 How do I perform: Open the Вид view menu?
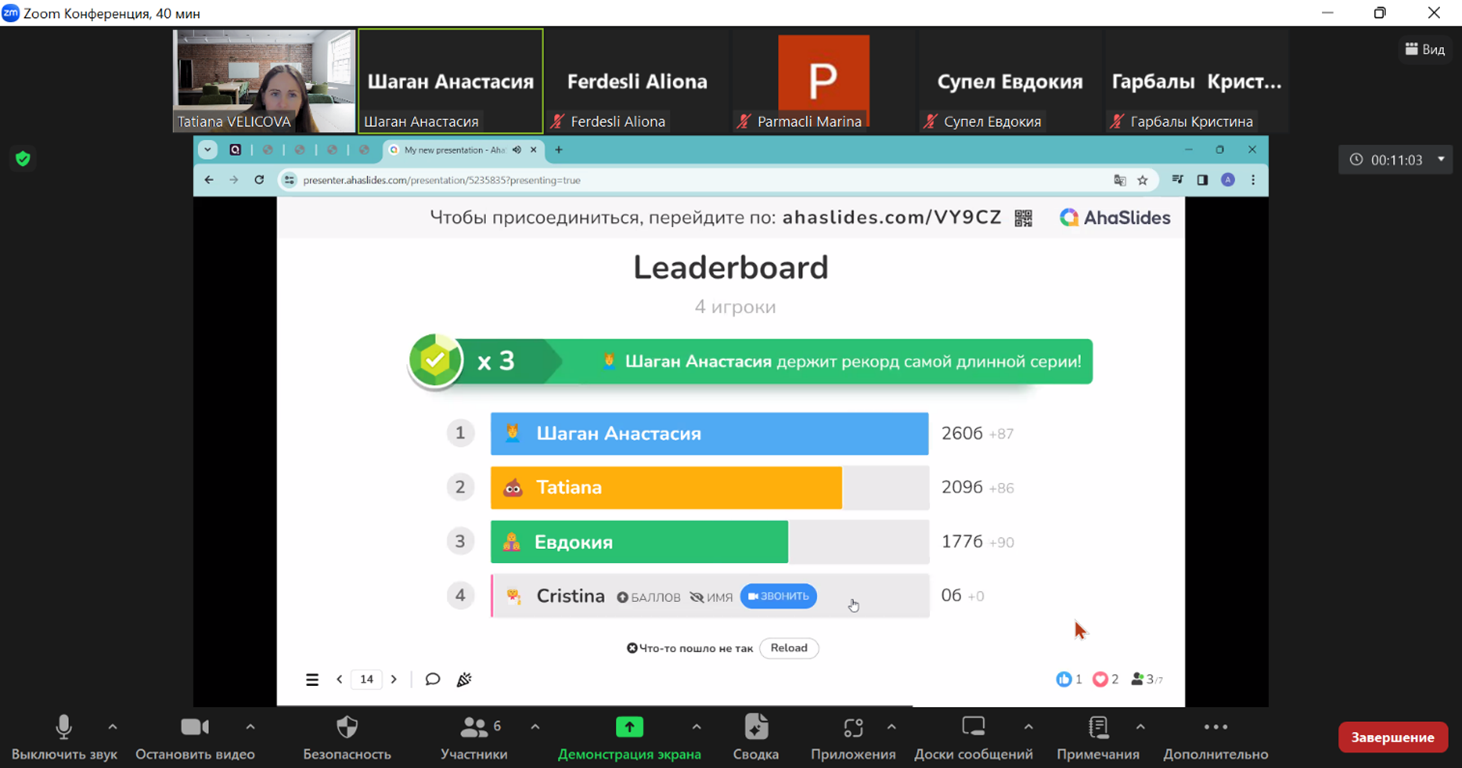pyautogui.click(x=1425, y=49)
